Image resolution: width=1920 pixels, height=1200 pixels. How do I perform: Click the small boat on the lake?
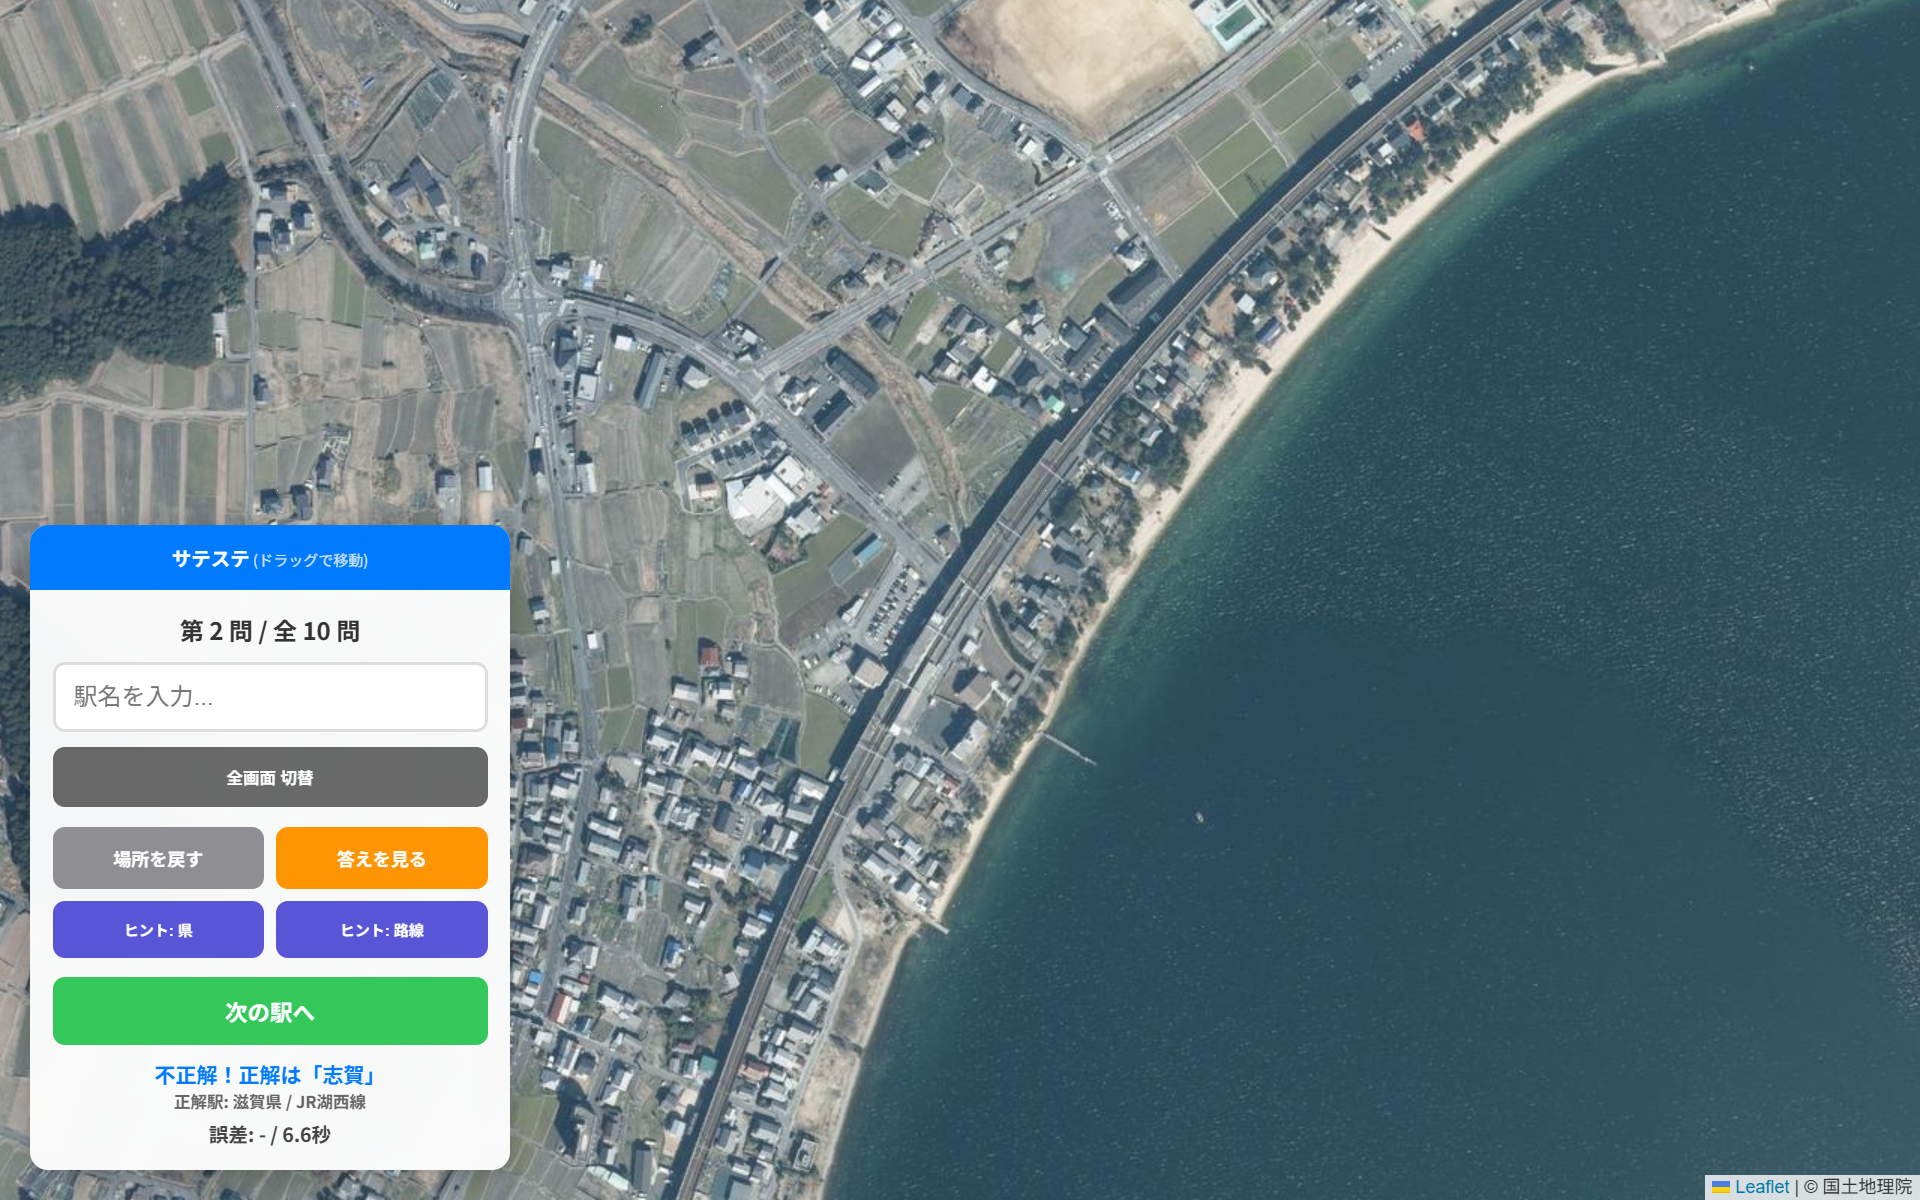1199,818
